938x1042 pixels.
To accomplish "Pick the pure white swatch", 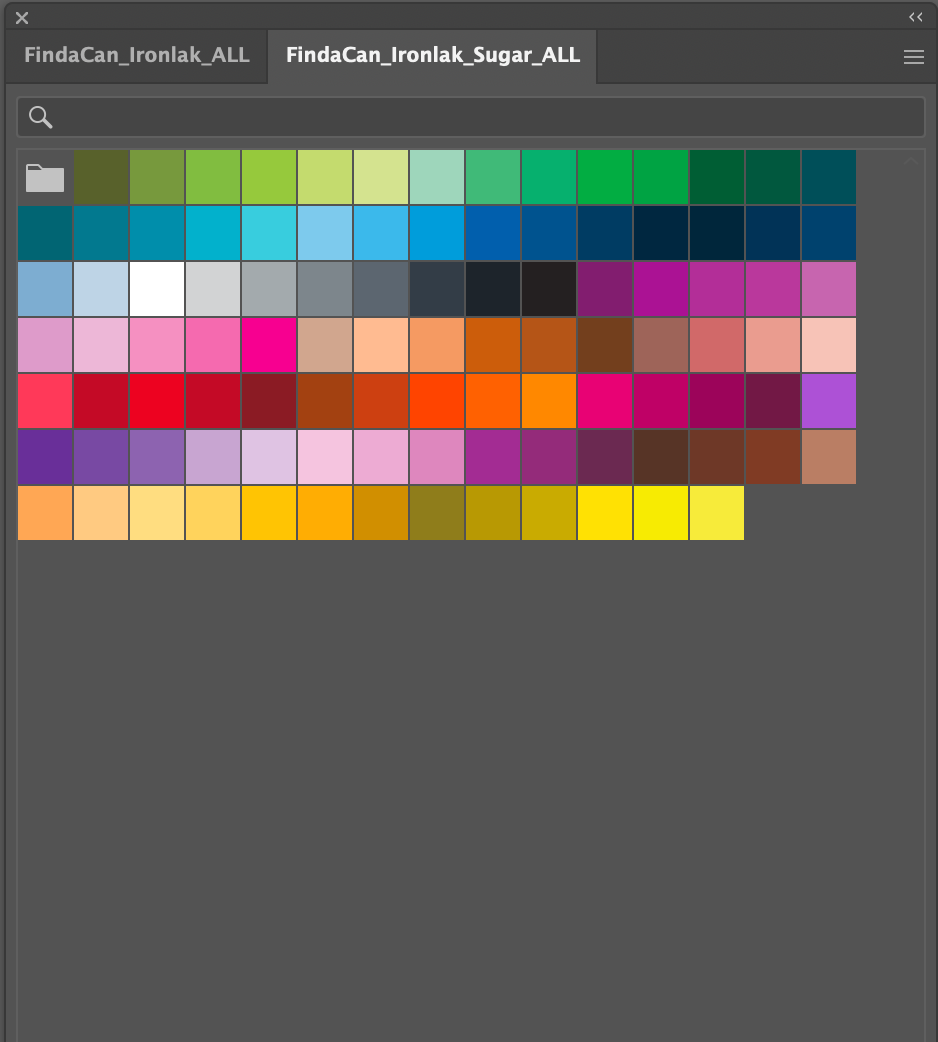I will pos(157,290).
